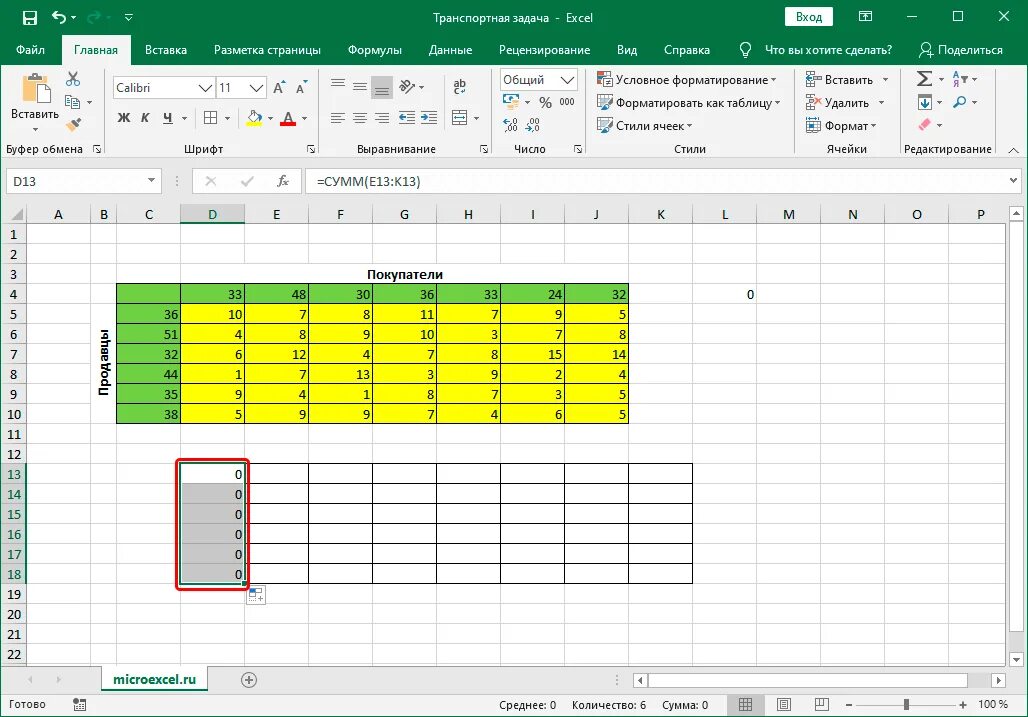Center cell text horizontally
This screenshot has height=717, width=1028.
[x=360, y=118]
